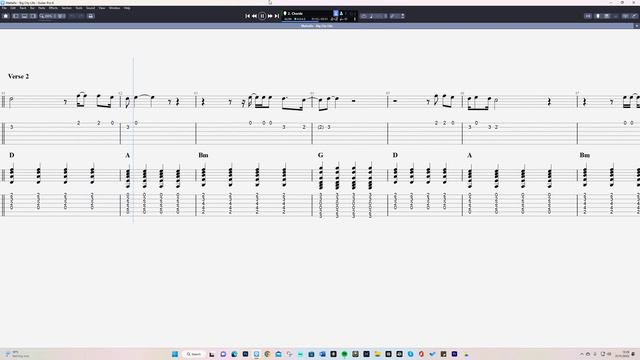640x360 pixels.
Task: Close the document tab with the X
Action: [x=636, y=26]
